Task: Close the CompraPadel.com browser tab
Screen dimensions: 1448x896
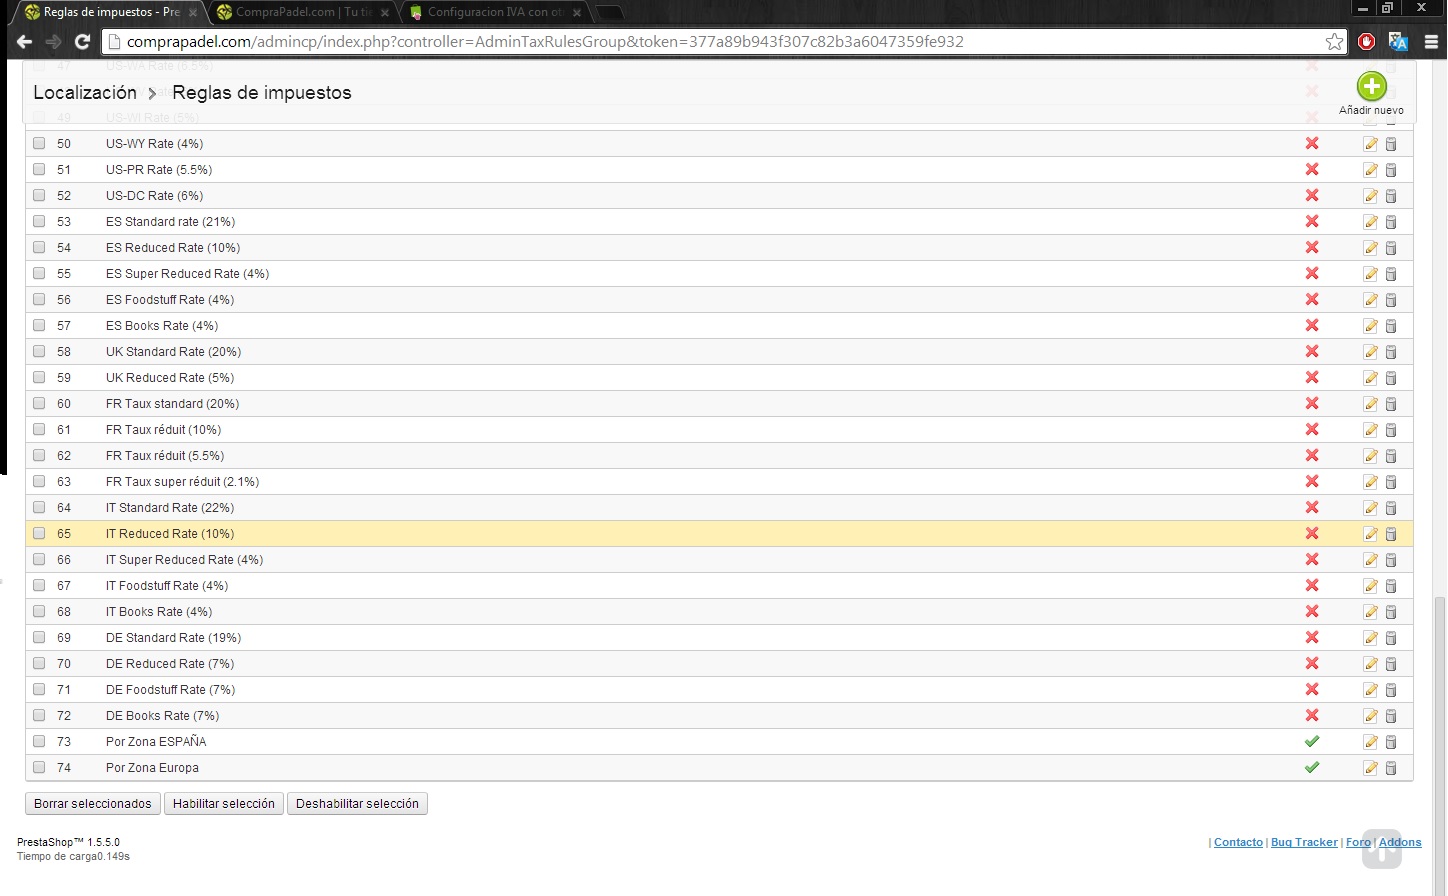Action: click(x=385, y=13)
